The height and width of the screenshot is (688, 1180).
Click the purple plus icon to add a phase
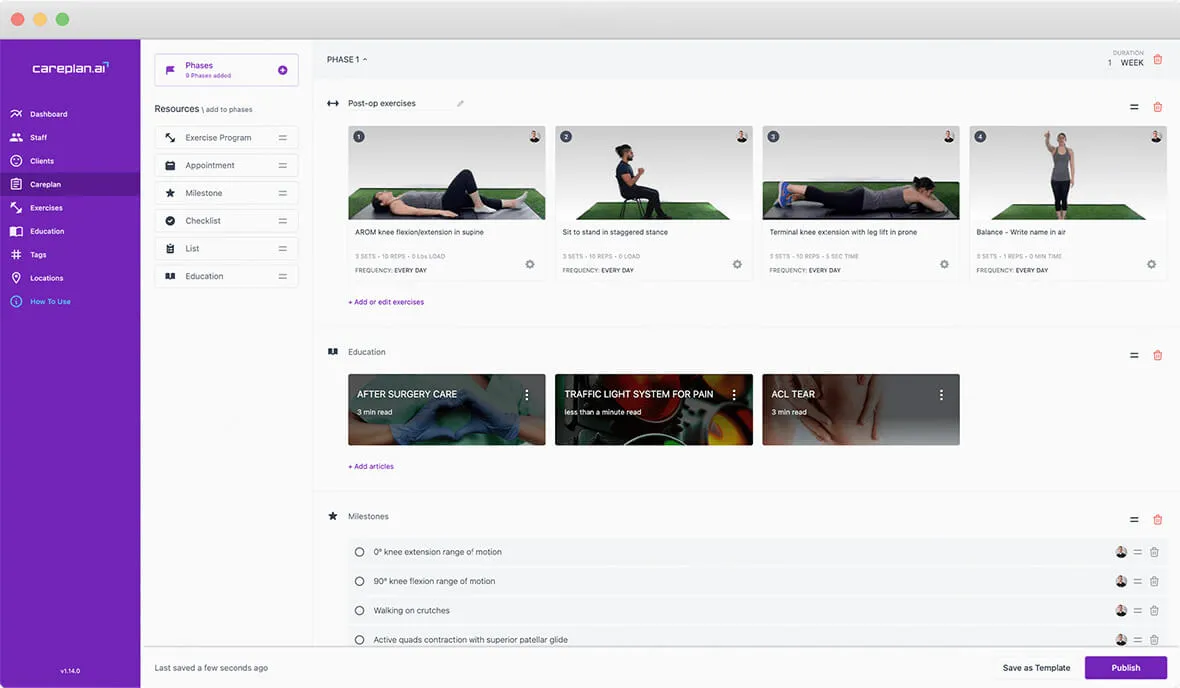pos(282,70)
